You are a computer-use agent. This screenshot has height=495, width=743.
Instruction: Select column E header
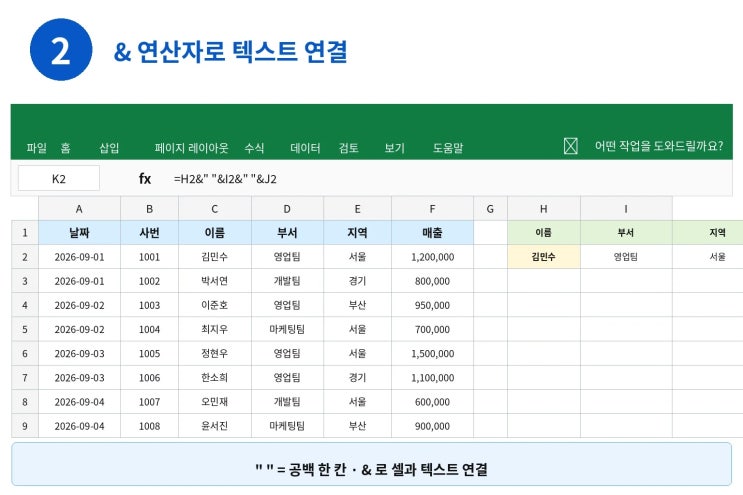(x=357, y=209)
